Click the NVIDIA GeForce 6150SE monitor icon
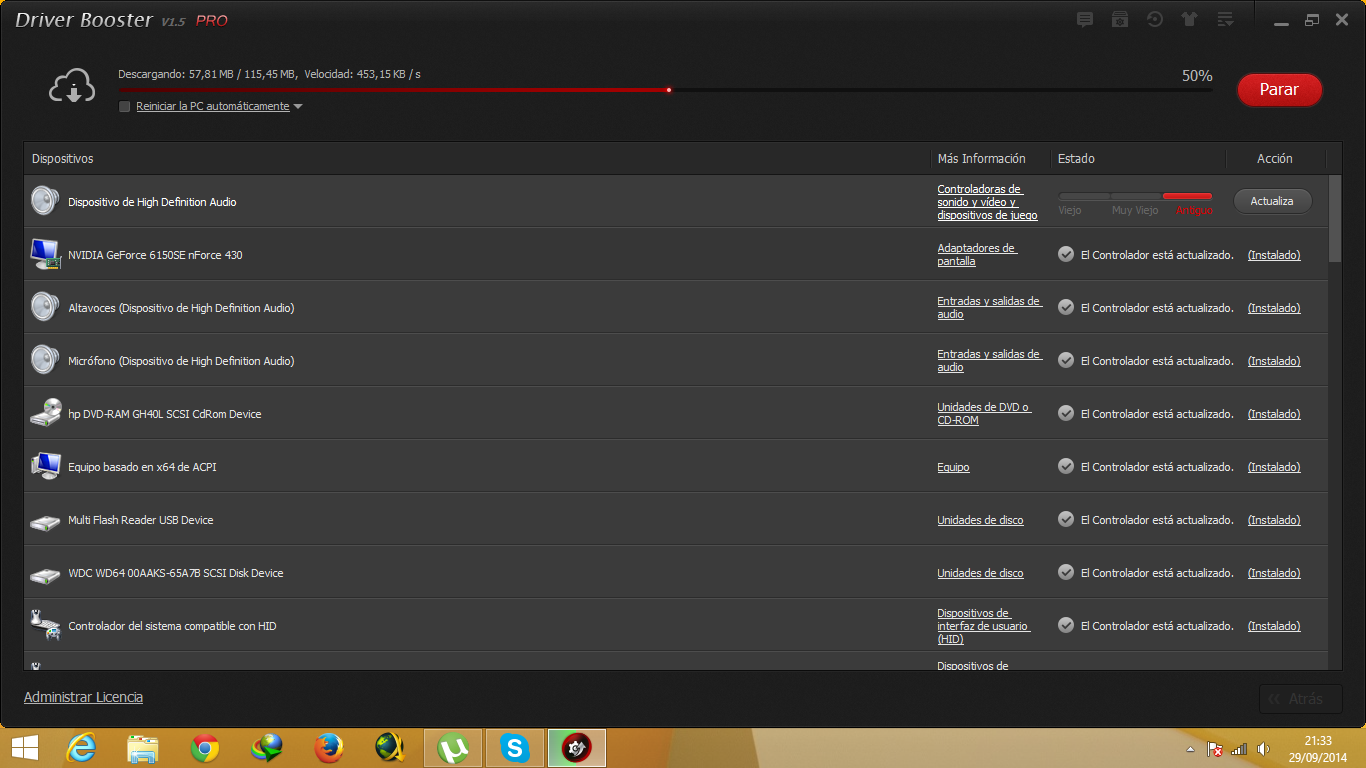 tap(45, 254)
